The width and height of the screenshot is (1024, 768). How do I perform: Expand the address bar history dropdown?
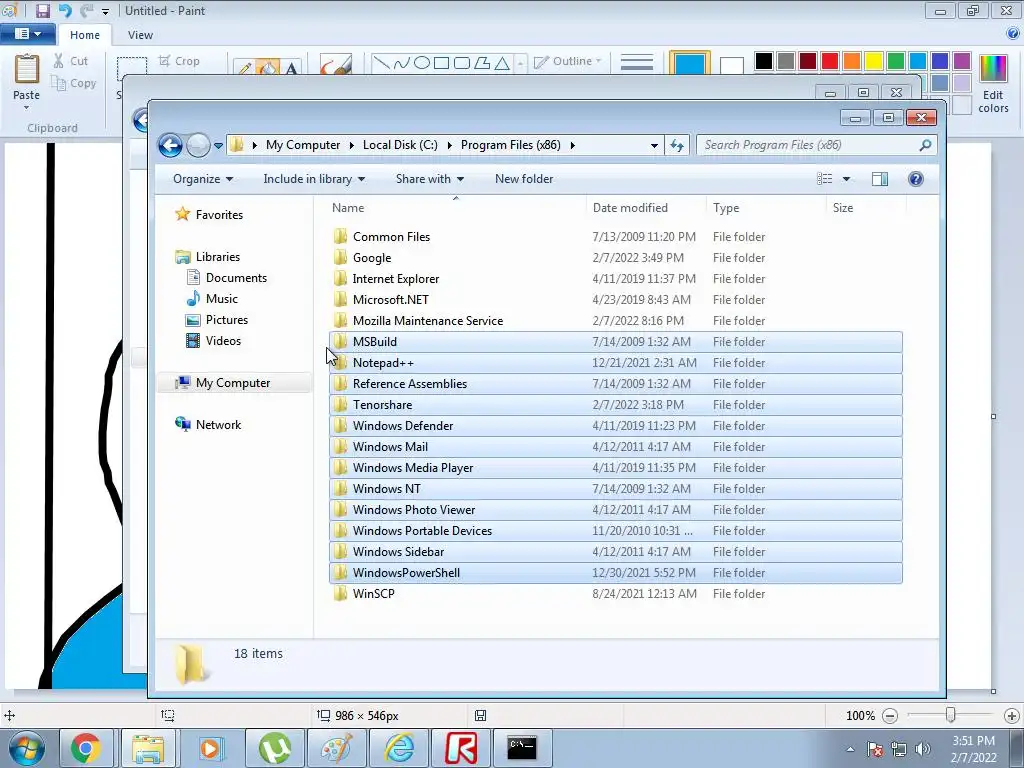[654, 146]
